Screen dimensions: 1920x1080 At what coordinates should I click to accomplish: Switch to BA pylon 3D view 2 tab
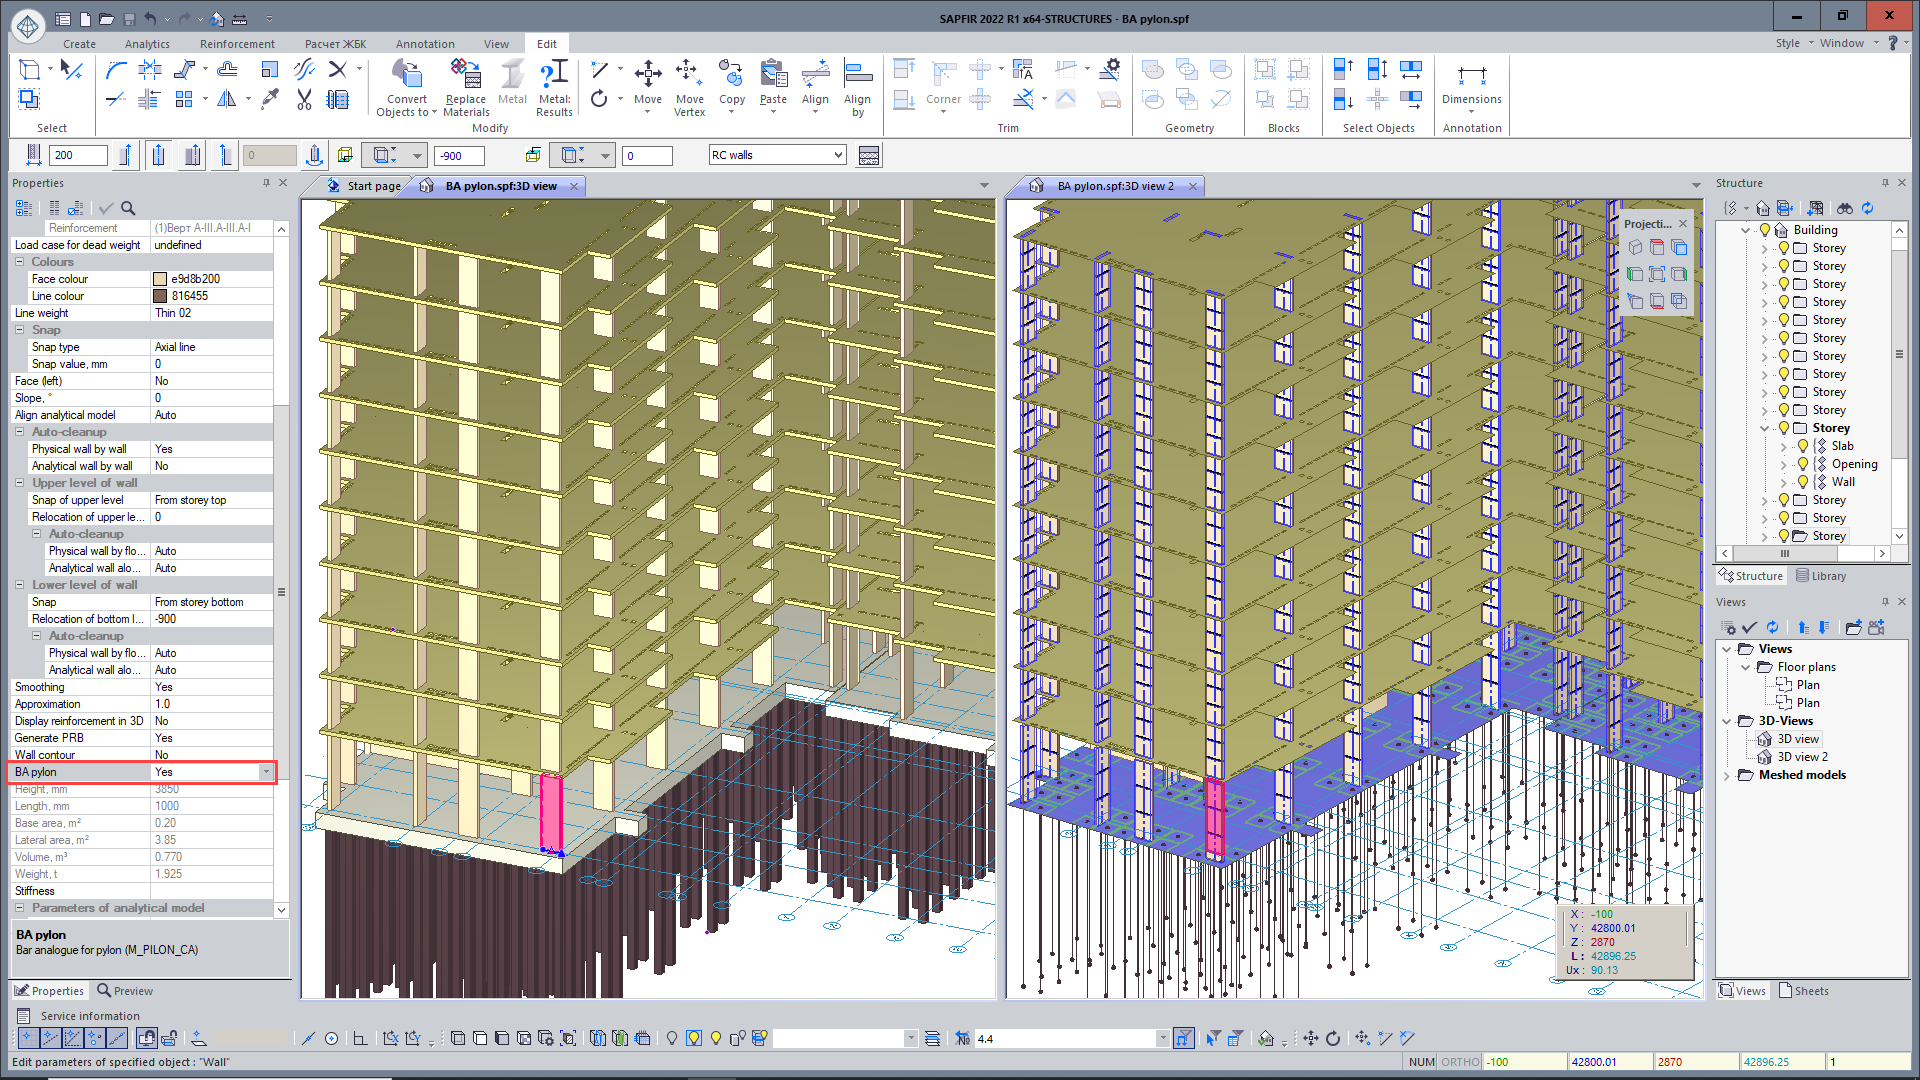[1115, 186]
